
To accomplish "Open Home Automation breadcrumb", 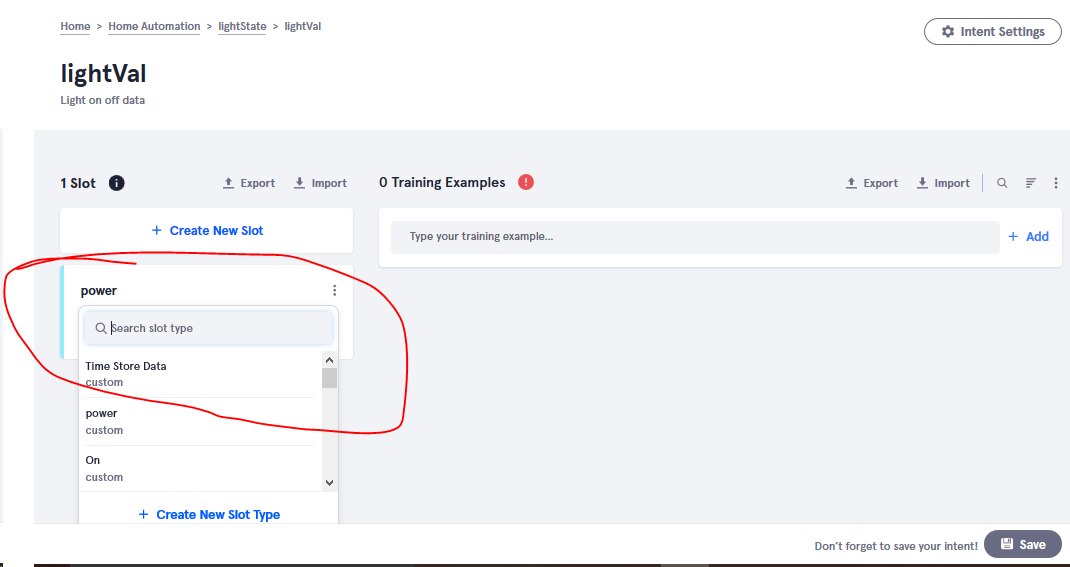I will [x=154, y=27].
